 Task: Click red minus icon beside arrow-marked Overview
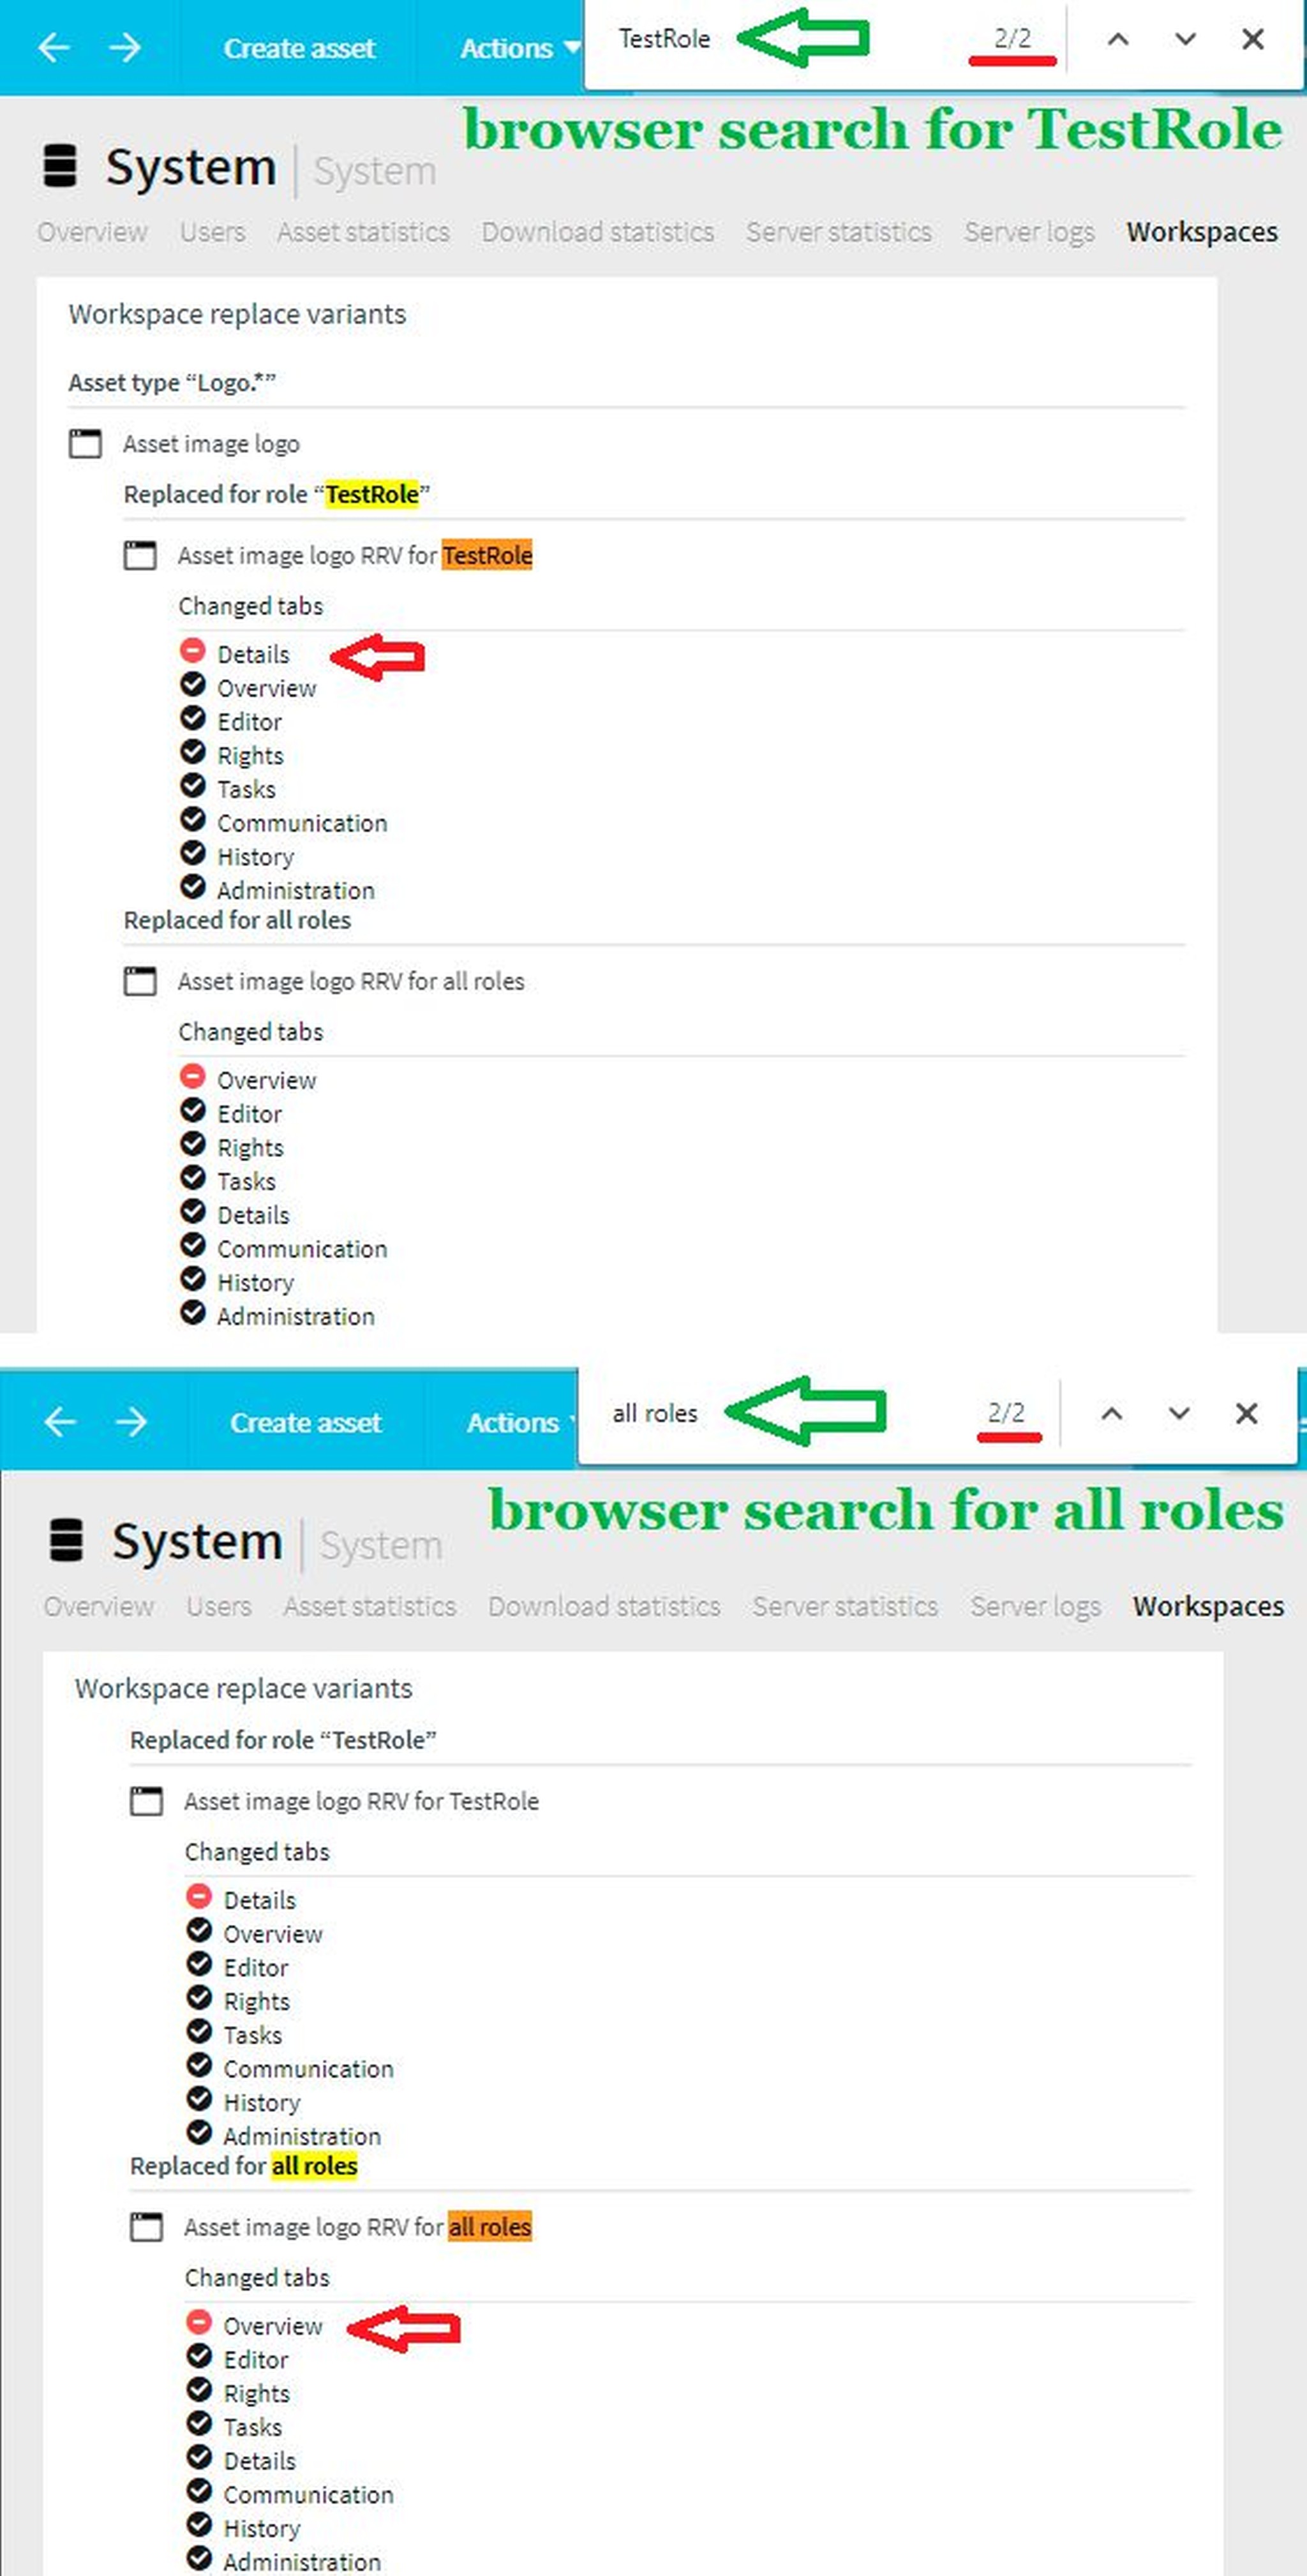[x=199, y=2322]
